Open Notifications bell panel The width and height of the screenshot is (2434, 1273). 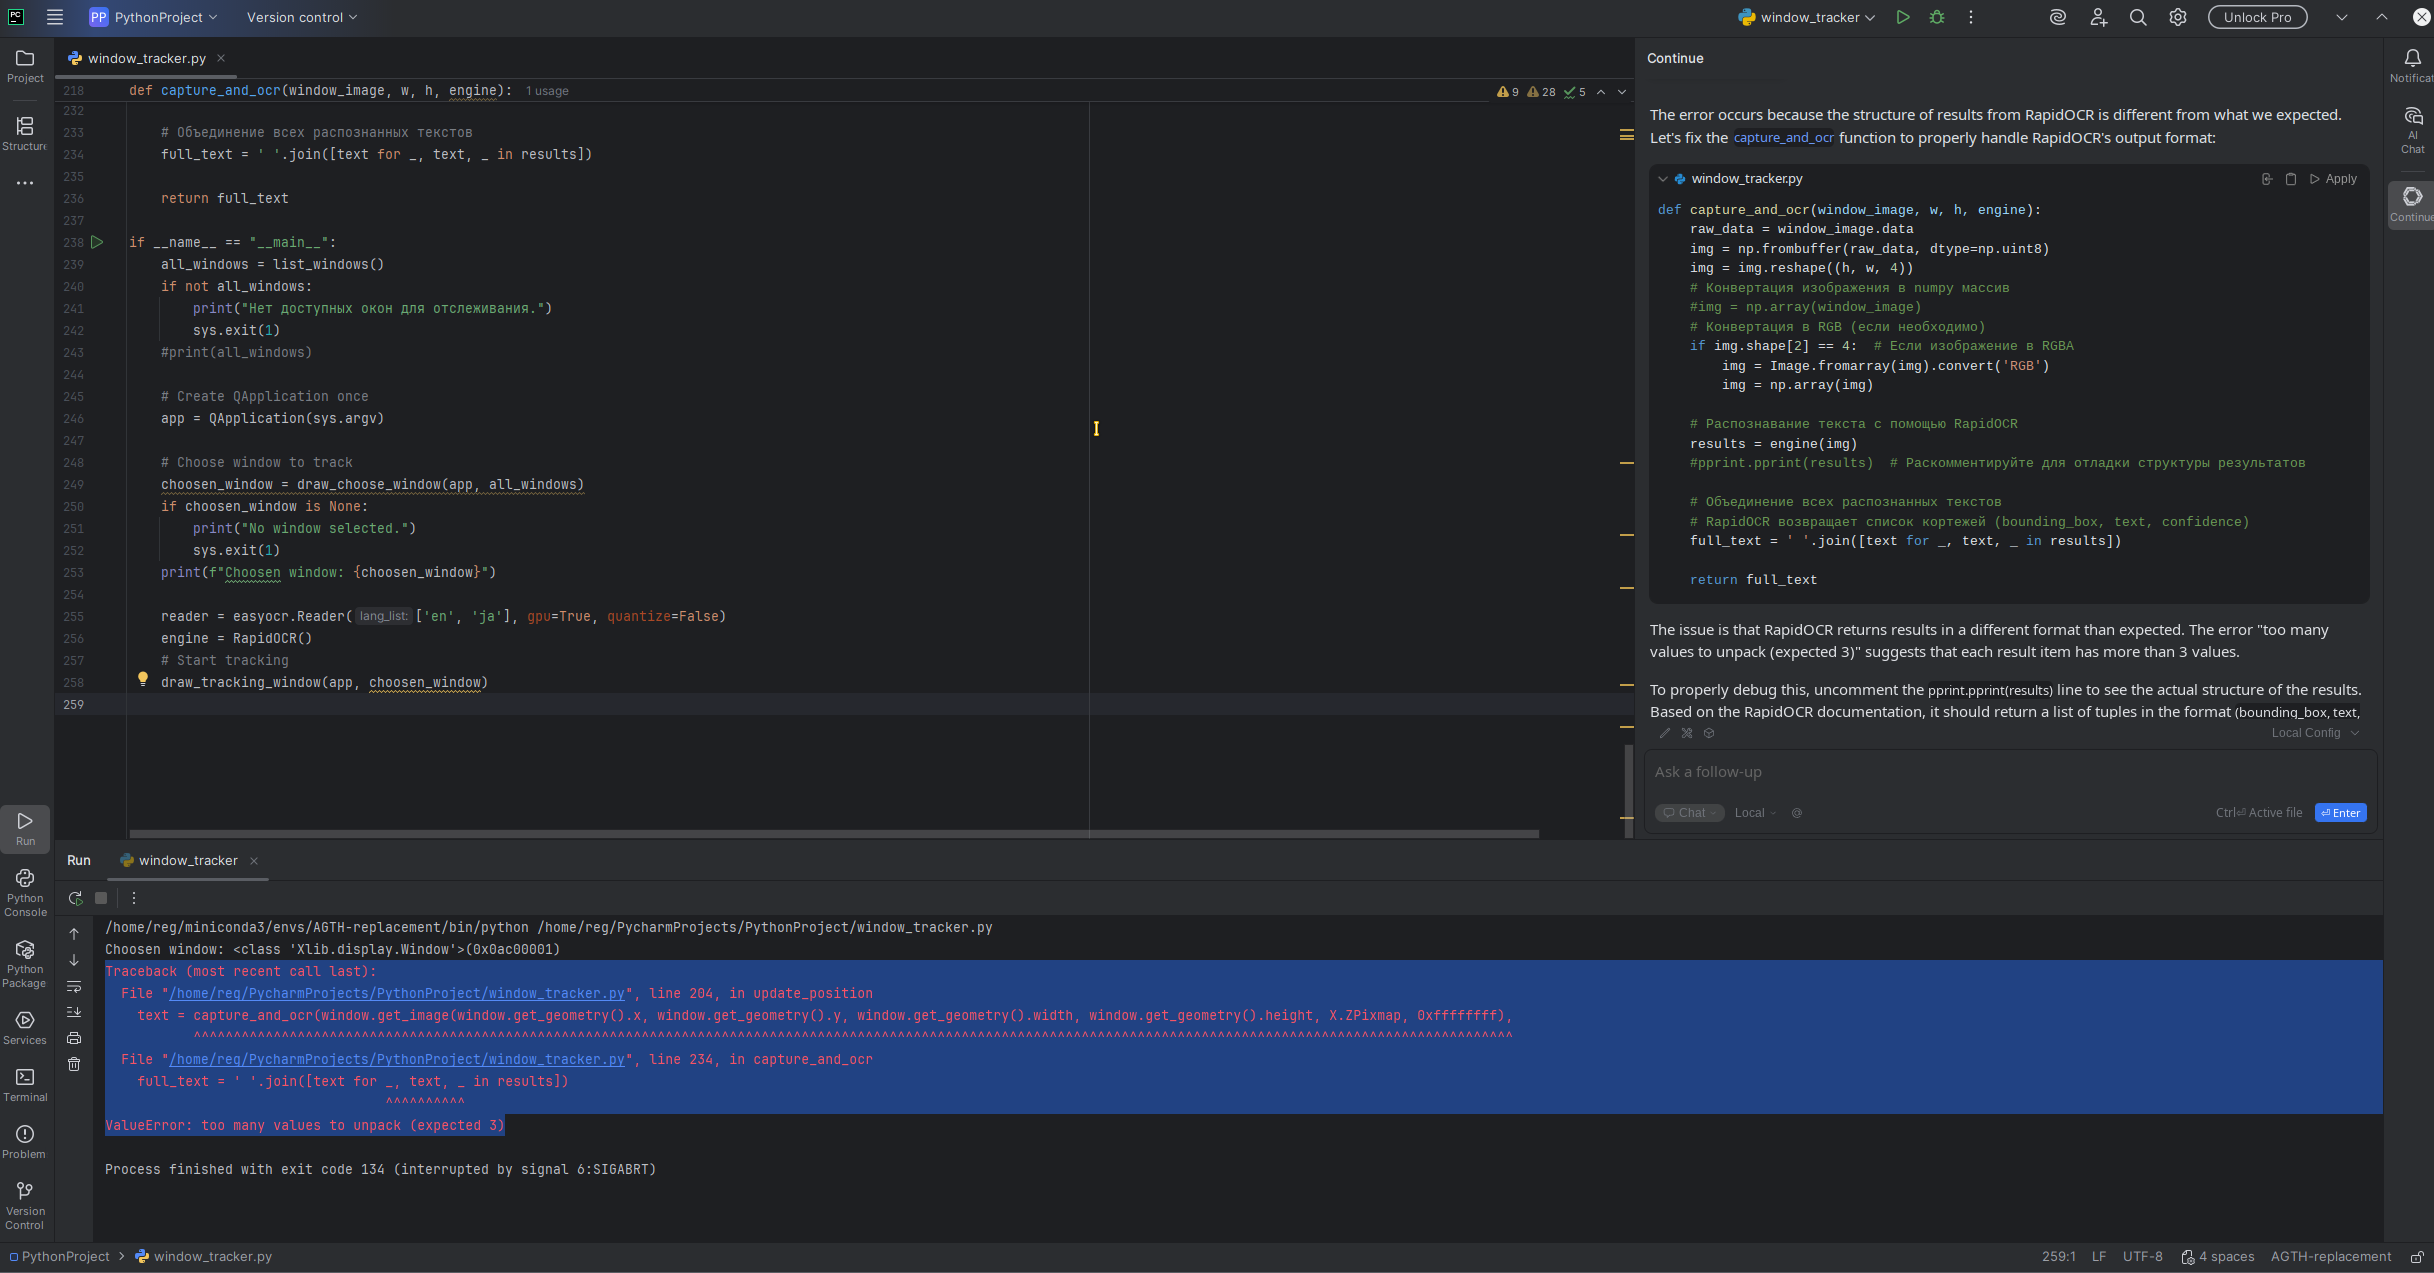(x=2412, y=66)
